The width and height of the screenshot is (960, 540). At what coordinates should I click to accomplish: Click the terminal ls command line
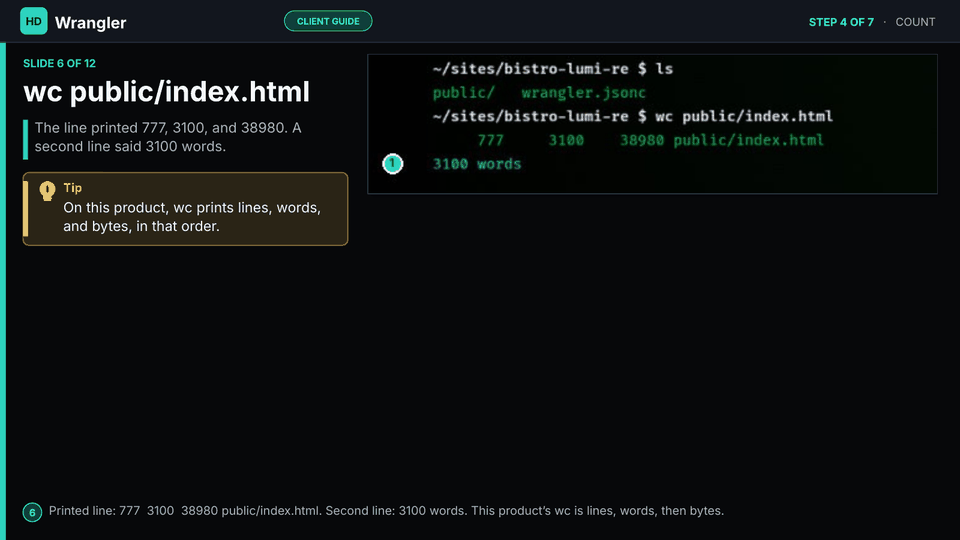553,69
